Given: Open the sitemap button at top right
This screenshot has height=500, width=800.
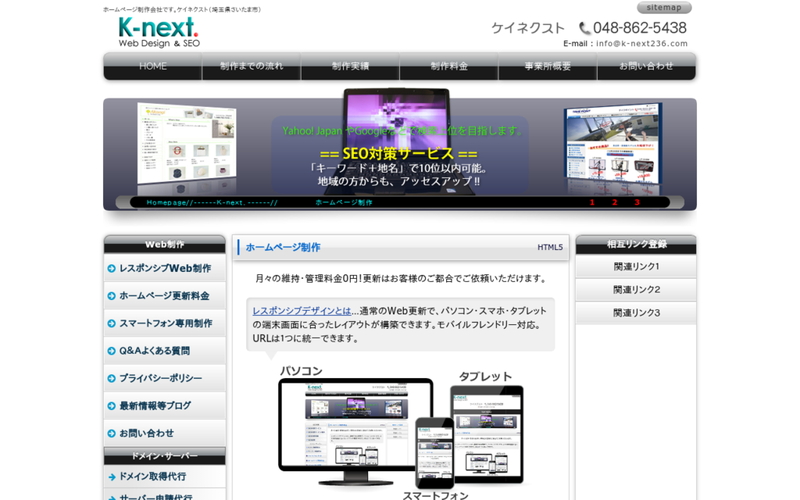Looking at the screenshot, I should pyautogui.click(x=663, y=7).
